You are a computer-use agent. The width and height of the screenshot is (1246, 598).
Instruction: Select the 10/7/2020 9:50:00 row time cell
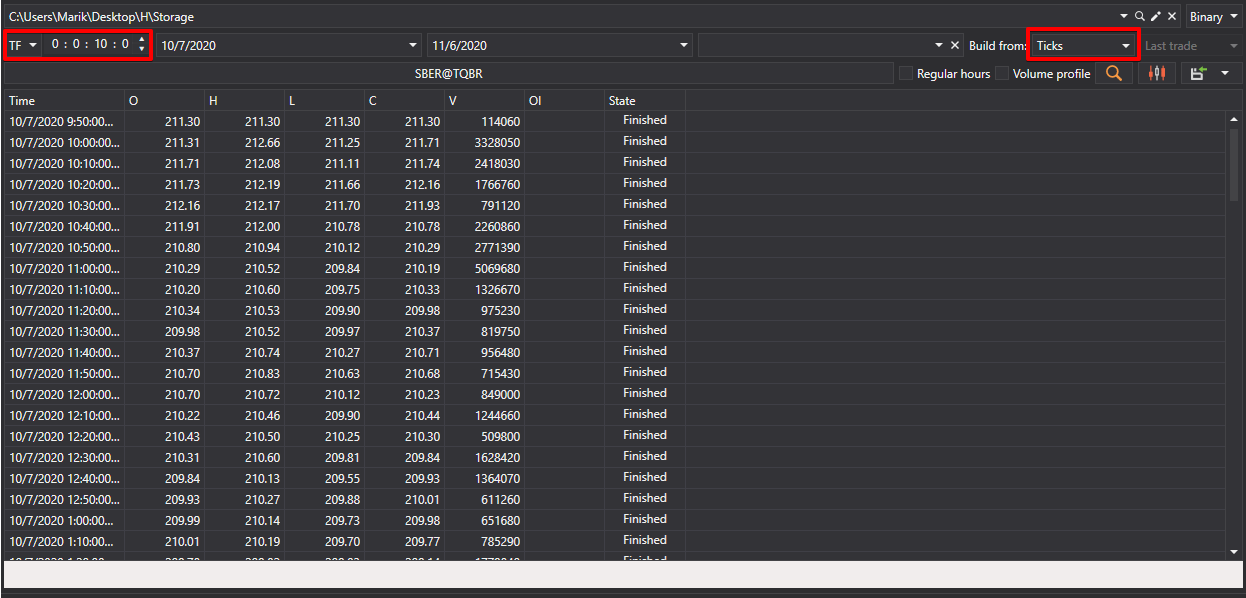[x=64, y=121]
